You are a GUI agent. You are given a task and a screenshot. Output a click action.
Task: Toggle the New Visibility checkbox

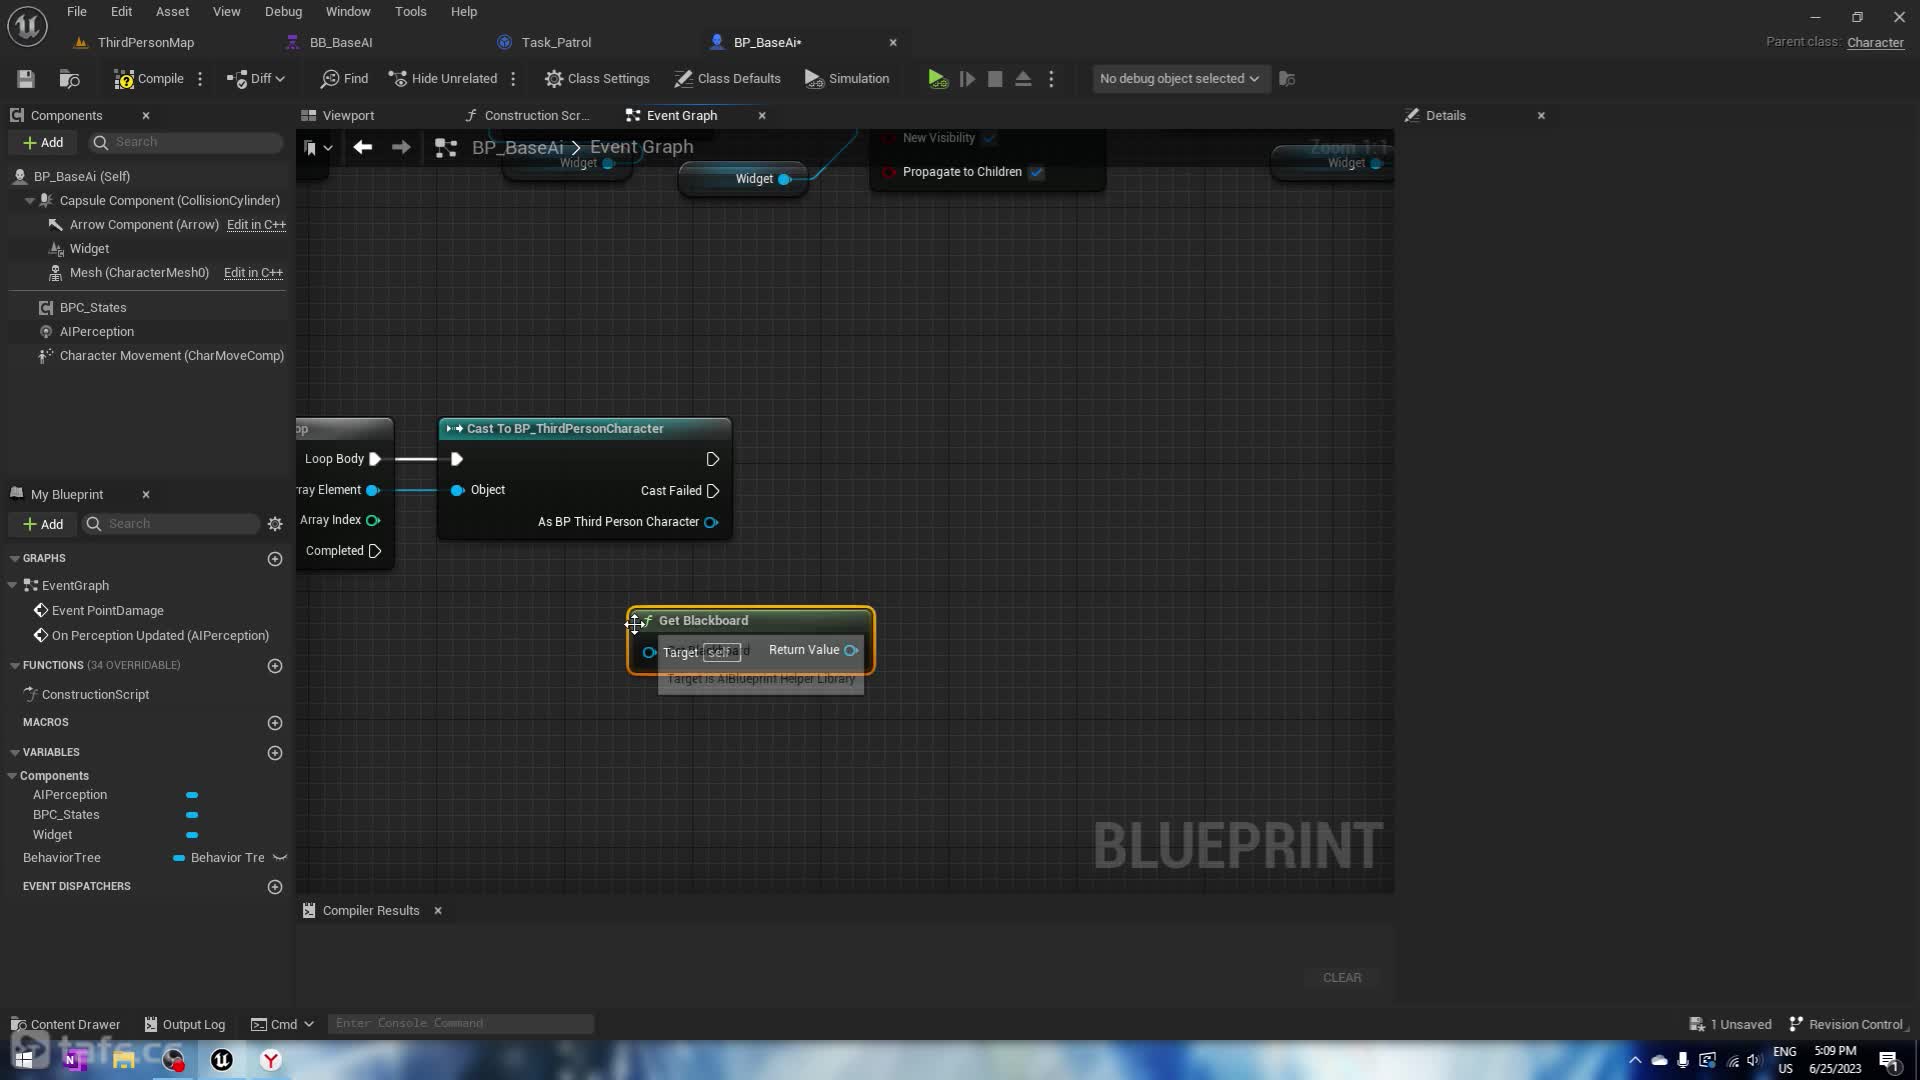tap(989, 138)
